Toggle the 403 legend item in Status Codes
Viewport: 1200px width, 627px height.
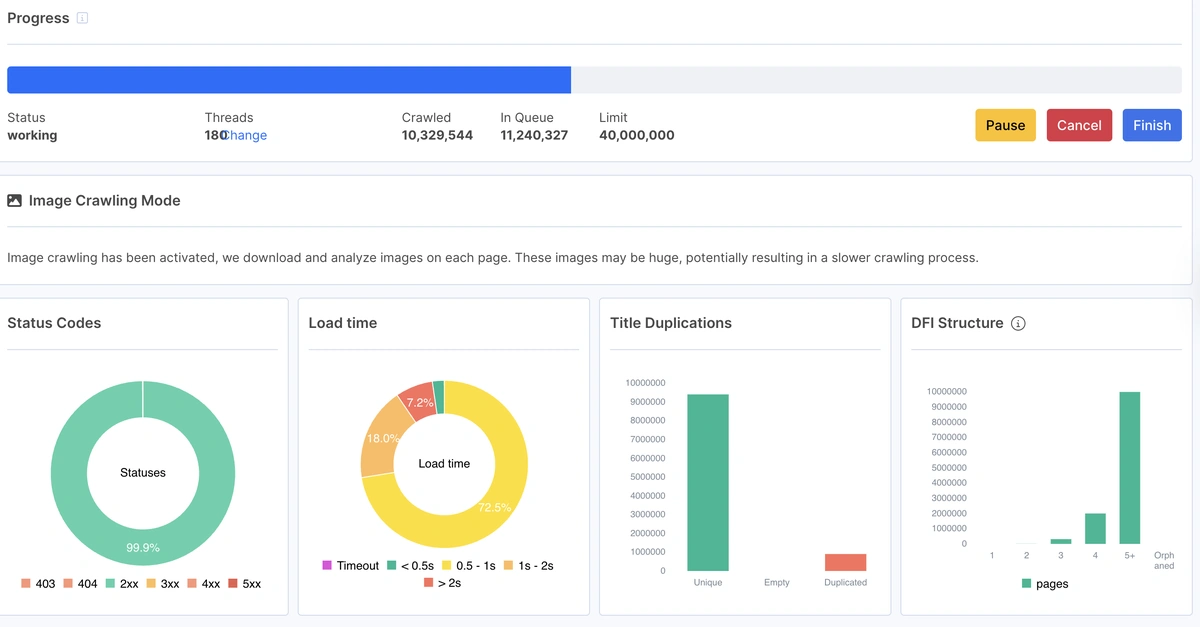(37, 583)
